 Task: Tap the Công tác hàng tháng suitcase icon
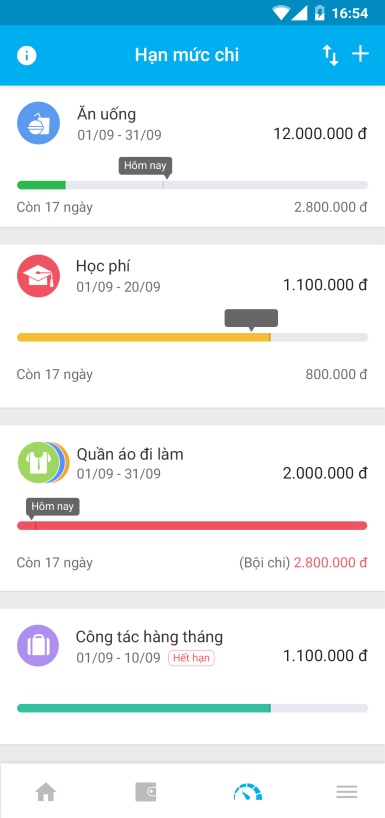tap(38, 645)
